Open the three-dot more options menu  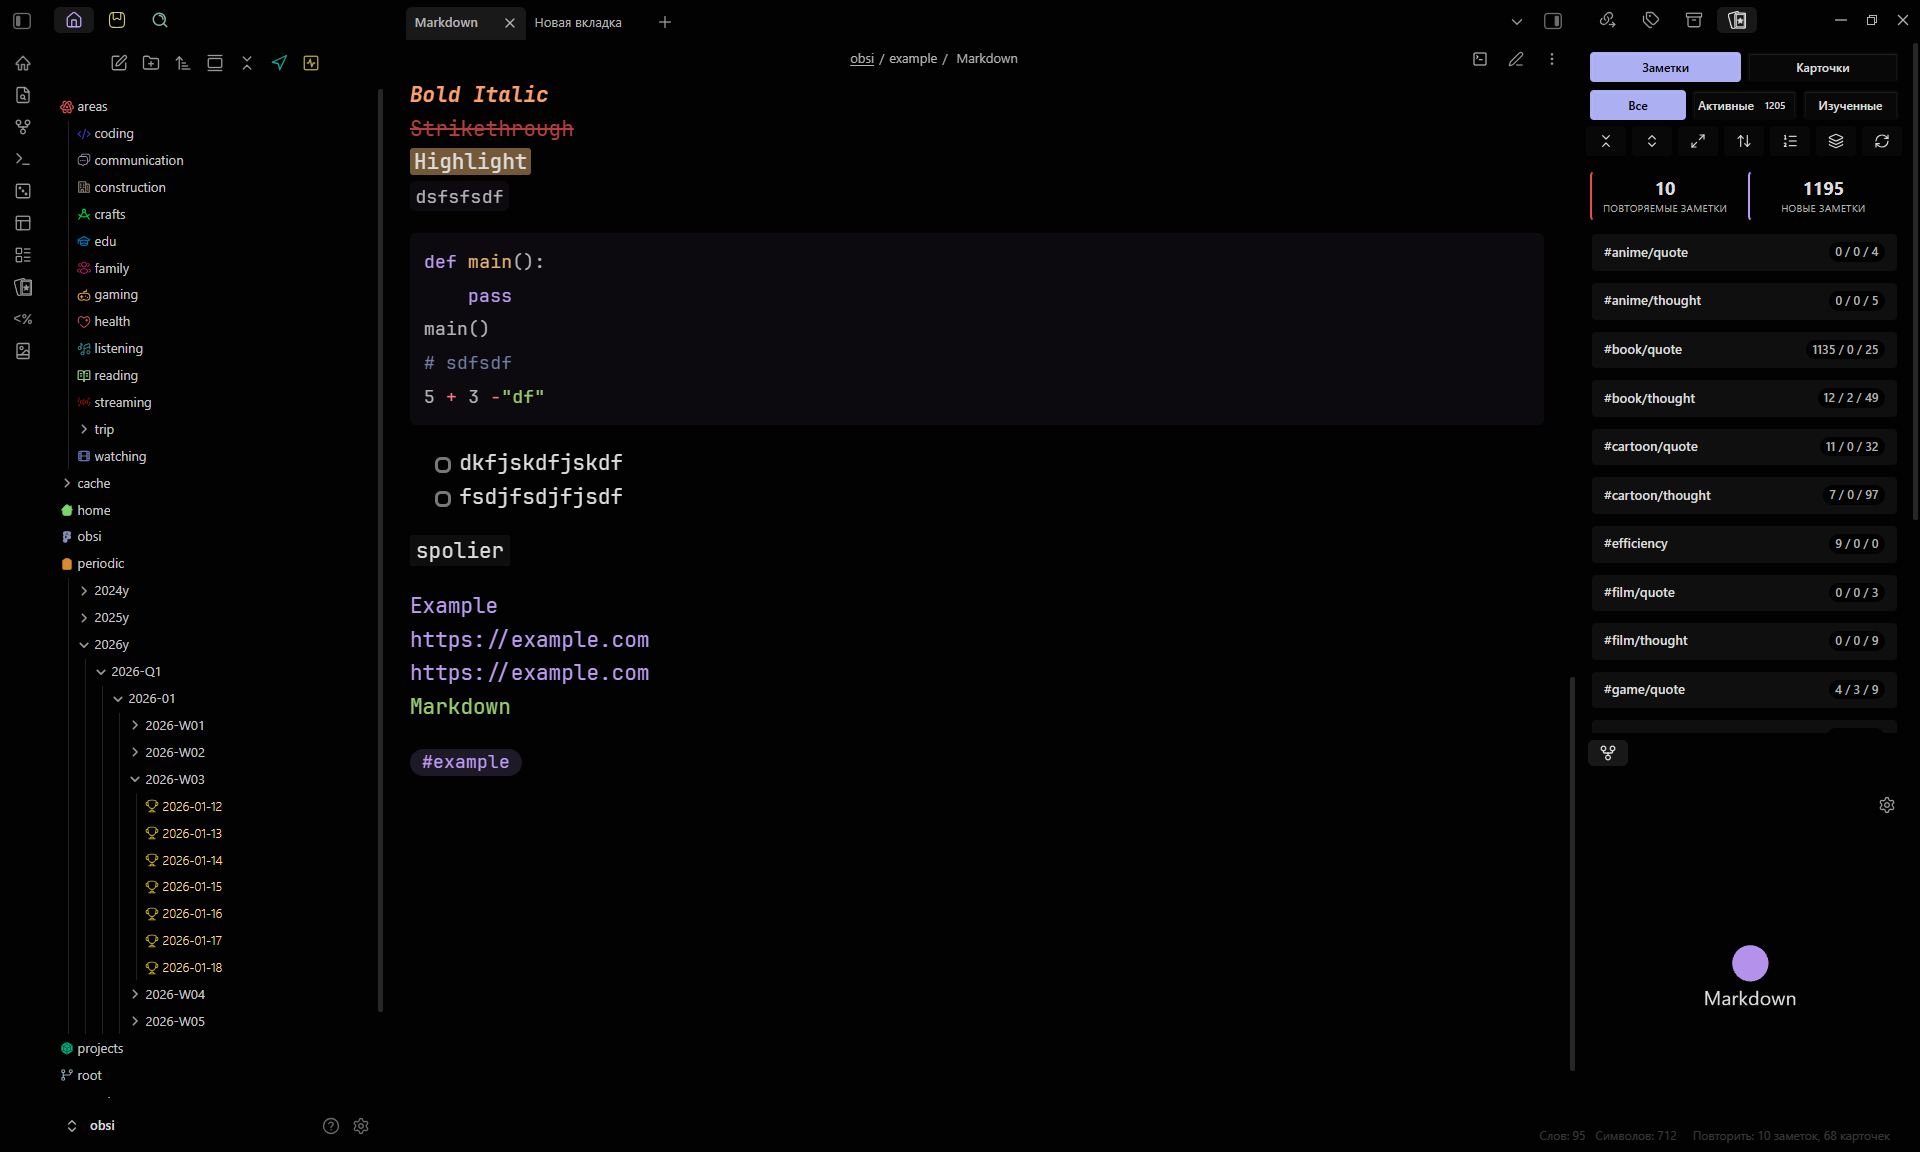click(x=1552, y=59)
